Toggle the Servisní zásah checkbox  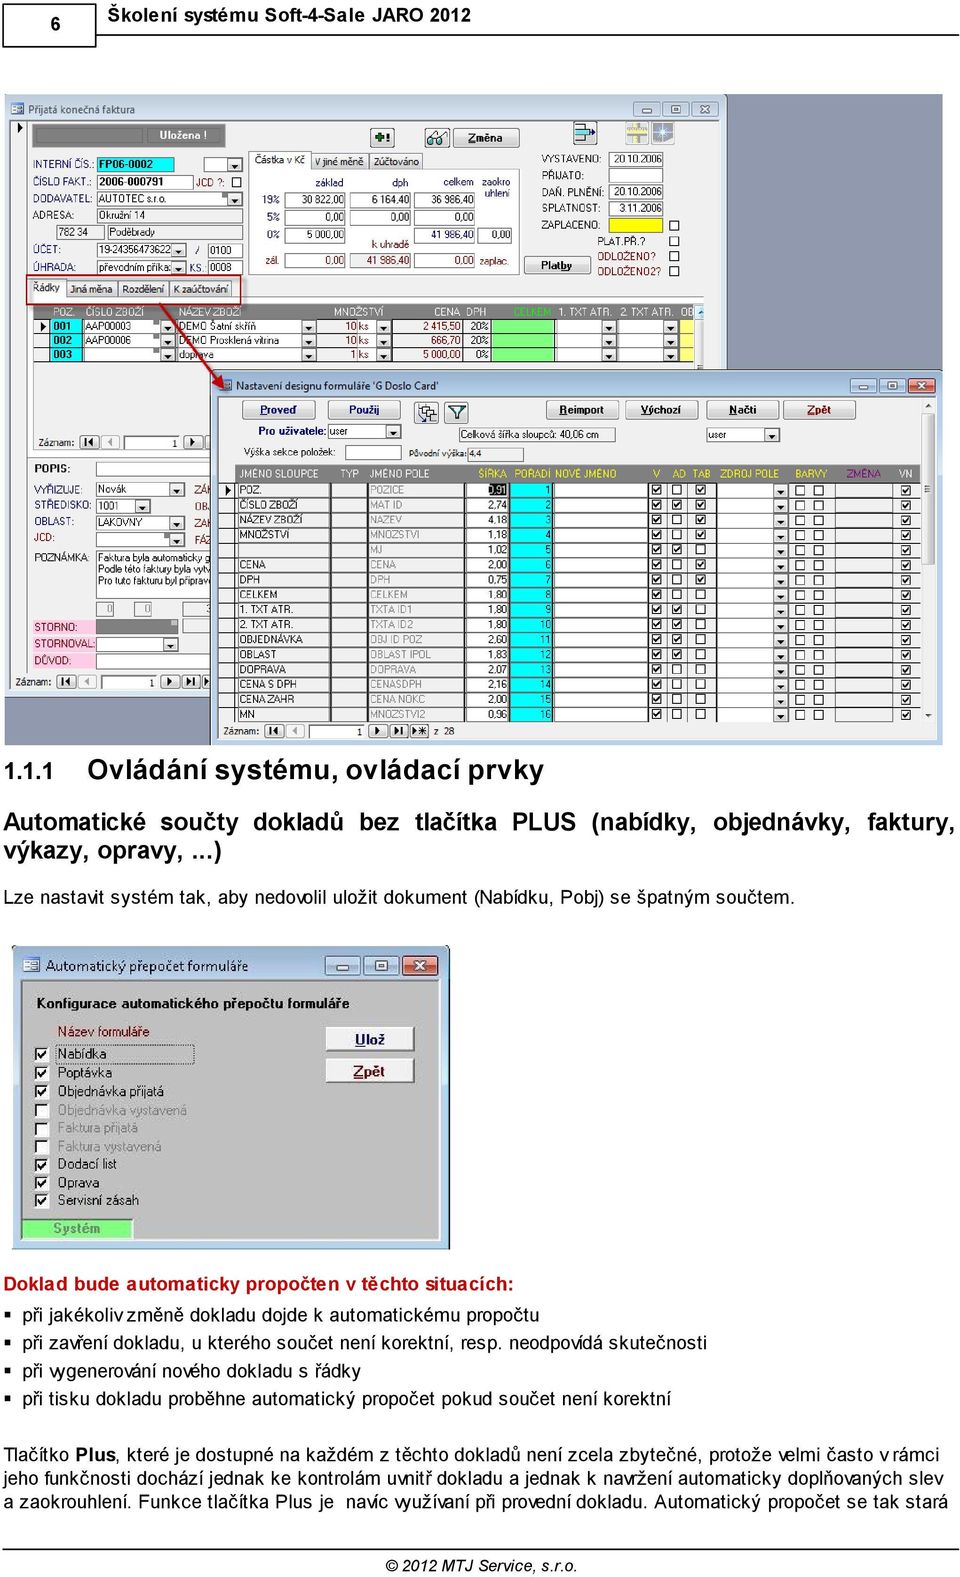click(42, 1200)
